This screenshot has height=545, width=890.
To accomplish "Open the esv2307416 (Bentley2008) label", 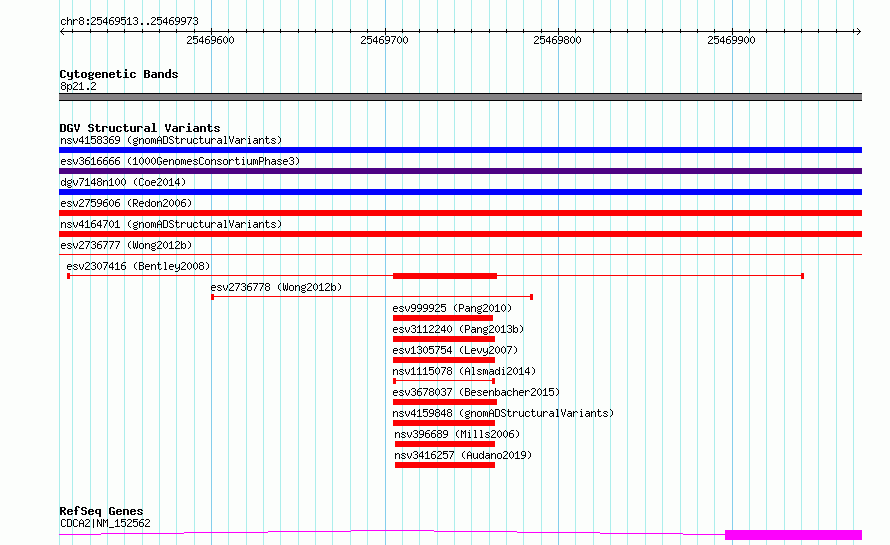I will click(138, 266).
